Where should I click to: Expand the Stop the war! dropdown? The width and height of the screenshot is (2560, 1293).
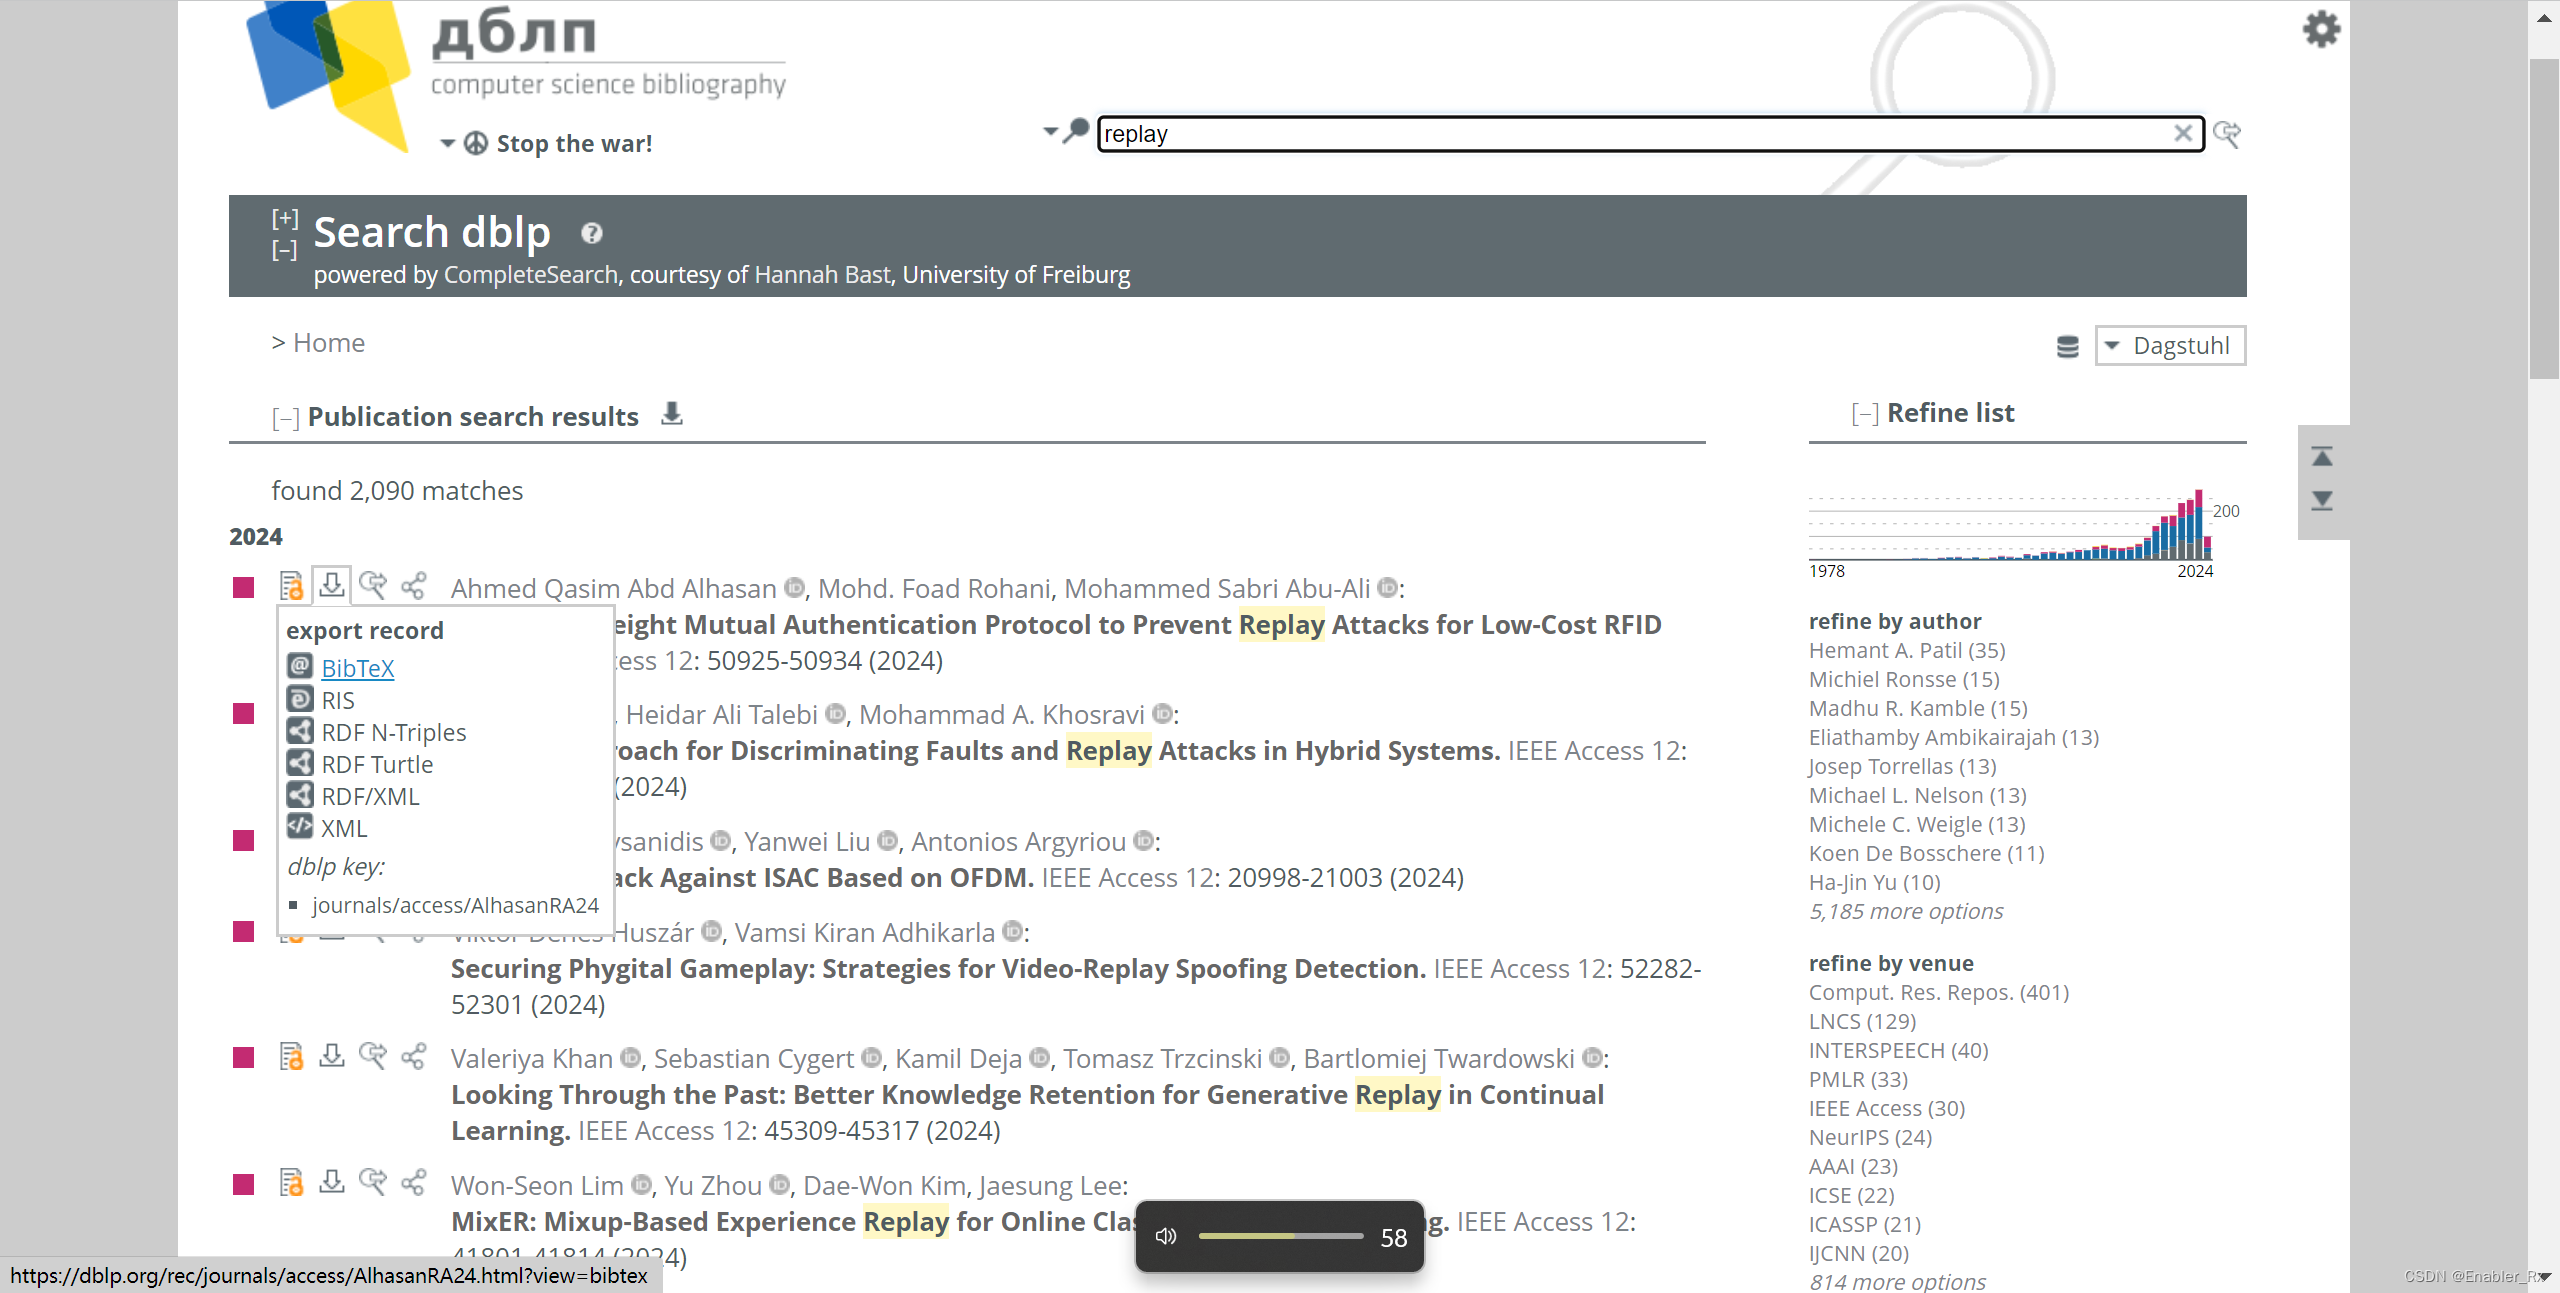click(448, 144)
